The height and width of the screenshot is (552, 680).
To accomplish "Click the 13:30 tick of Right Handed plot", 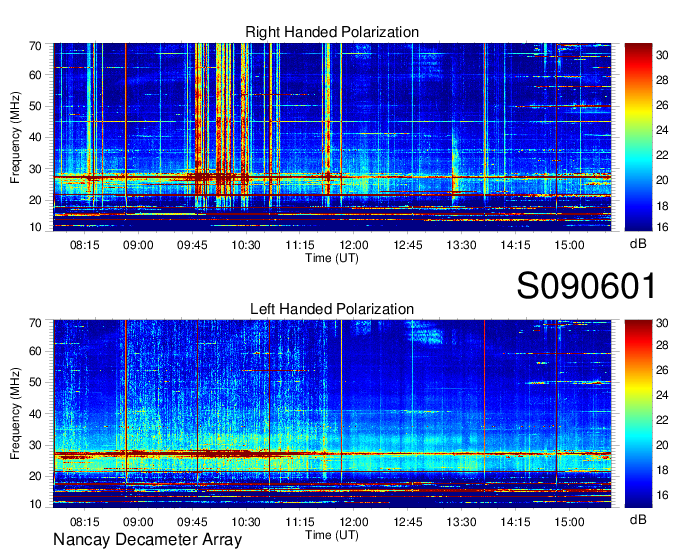I will pos(461,245).
